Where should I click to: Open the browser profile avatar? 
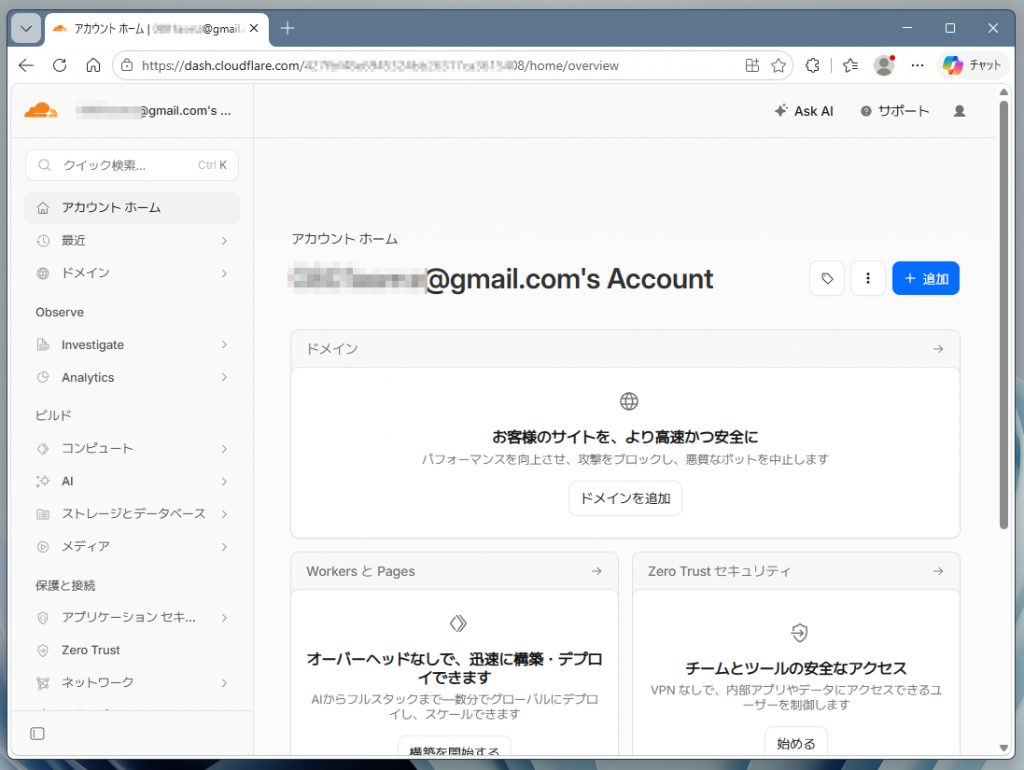[884, 65]
